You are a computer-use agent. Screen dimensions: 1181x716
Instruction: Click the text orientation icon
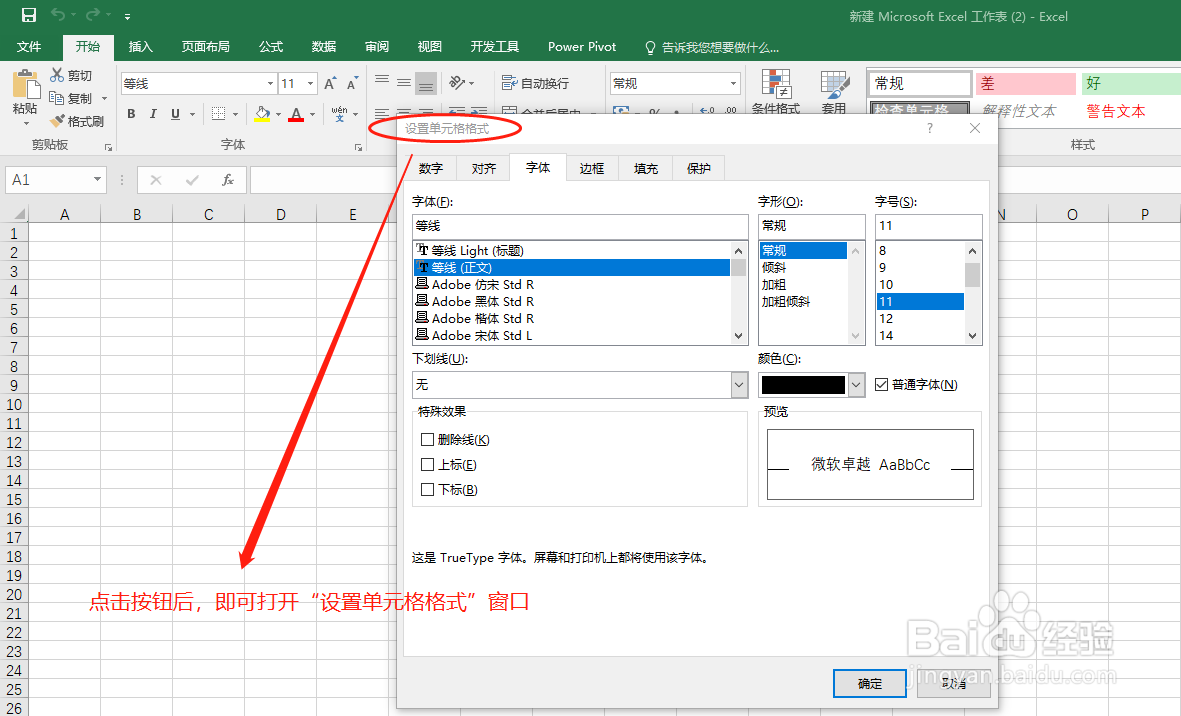457,83
